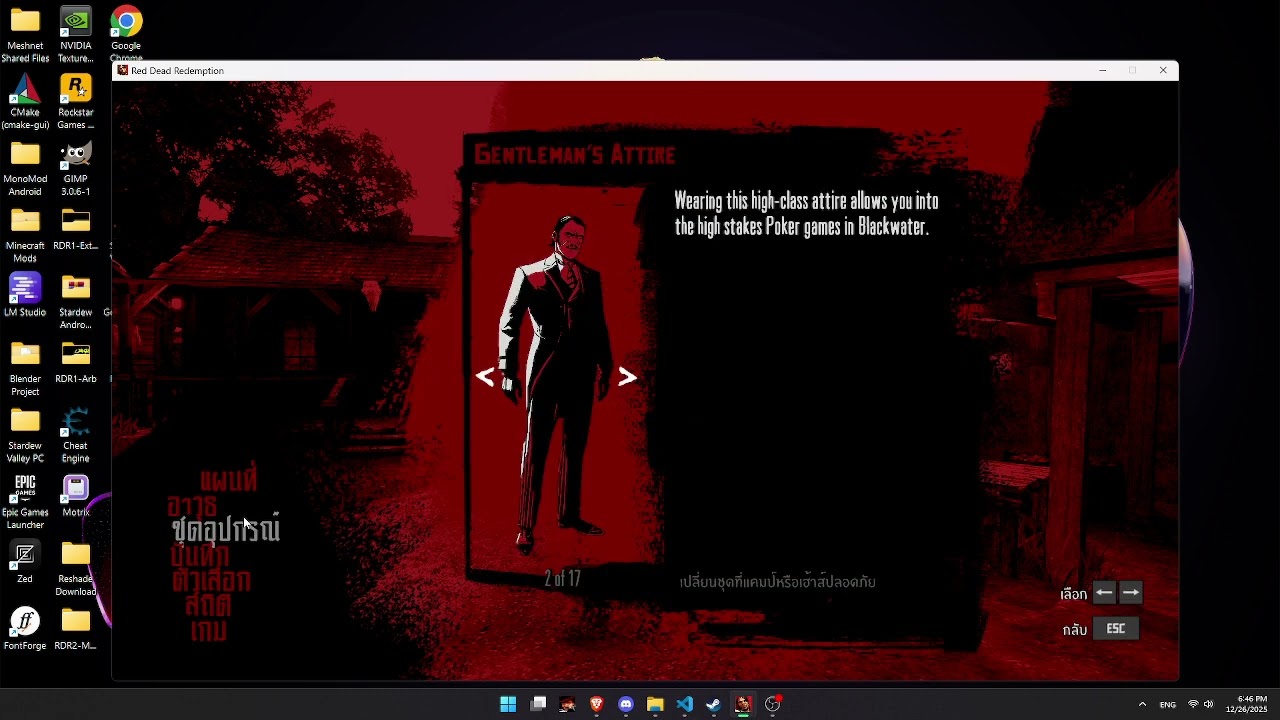The image size is (1280, 720).
Task: Open MonoMod Android desktop folder
Action: (25, 168)
